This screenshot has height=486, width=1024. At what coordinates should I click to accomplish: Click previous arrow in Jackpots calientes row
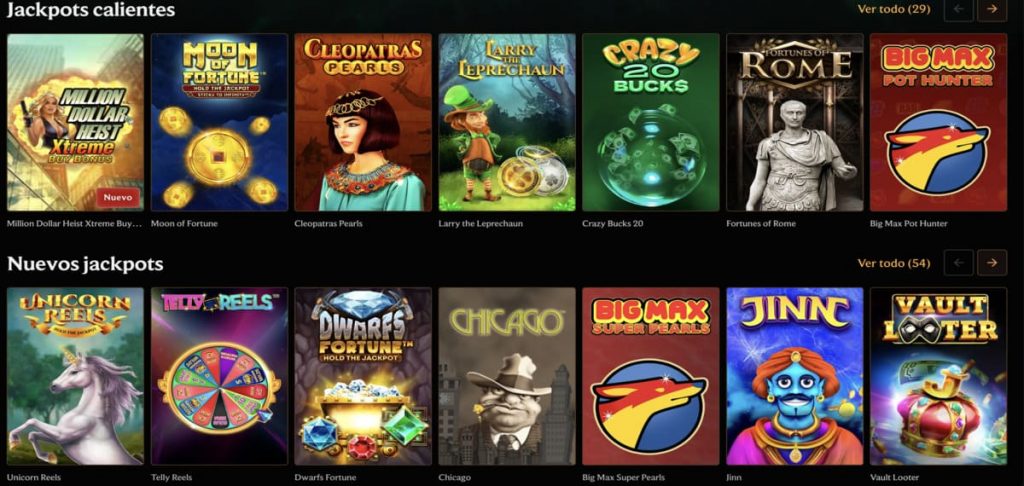(959, 9)
